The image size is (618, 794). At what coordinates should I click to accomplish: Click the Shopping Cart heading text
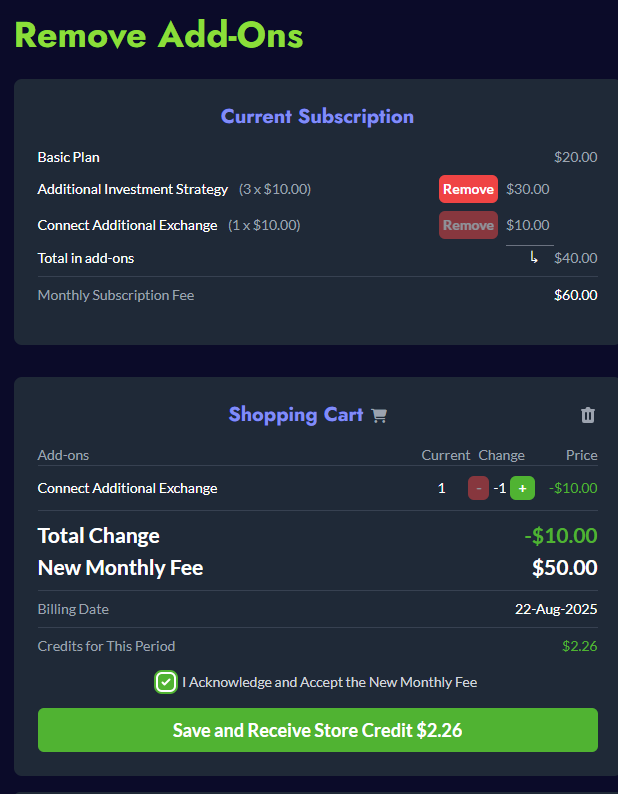[296, 414]
